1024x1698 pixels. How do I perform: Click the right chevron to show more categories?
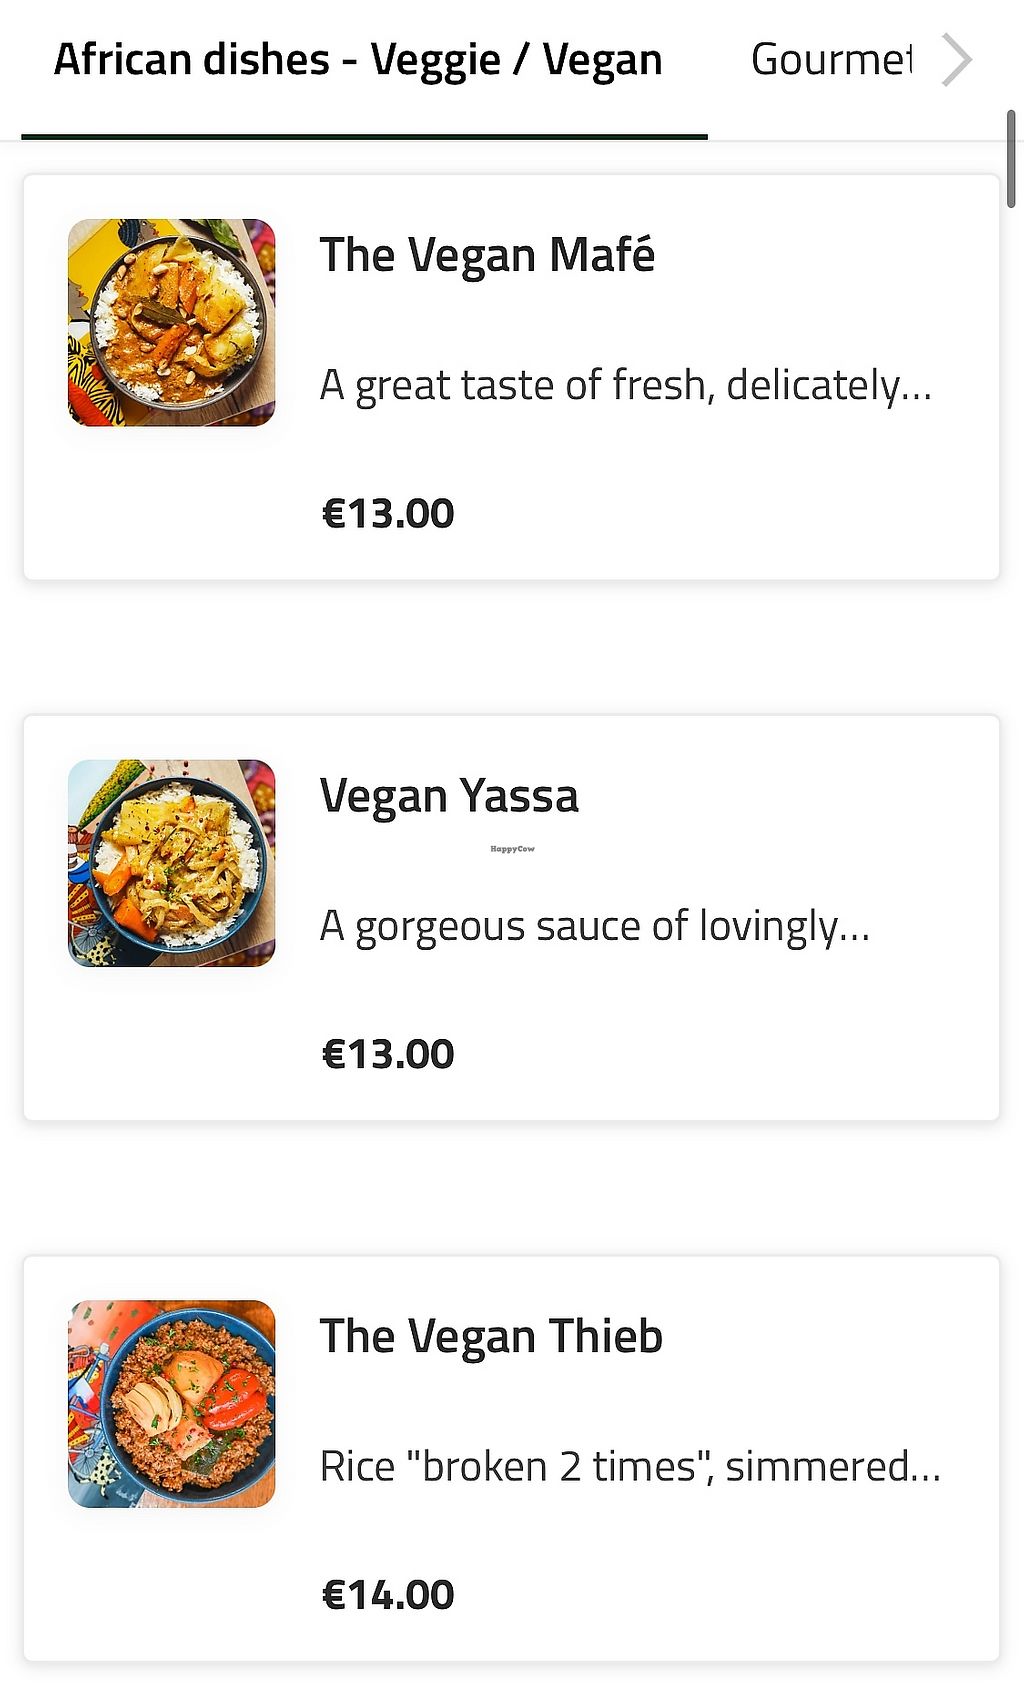point(957,61)
